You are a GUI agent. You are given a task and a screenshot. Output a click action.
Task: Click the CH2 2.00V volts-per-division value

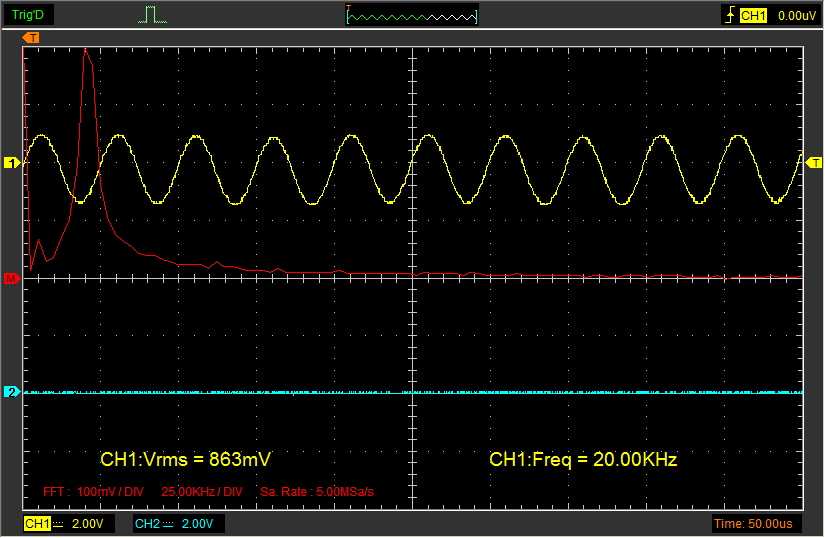point(197,524)
